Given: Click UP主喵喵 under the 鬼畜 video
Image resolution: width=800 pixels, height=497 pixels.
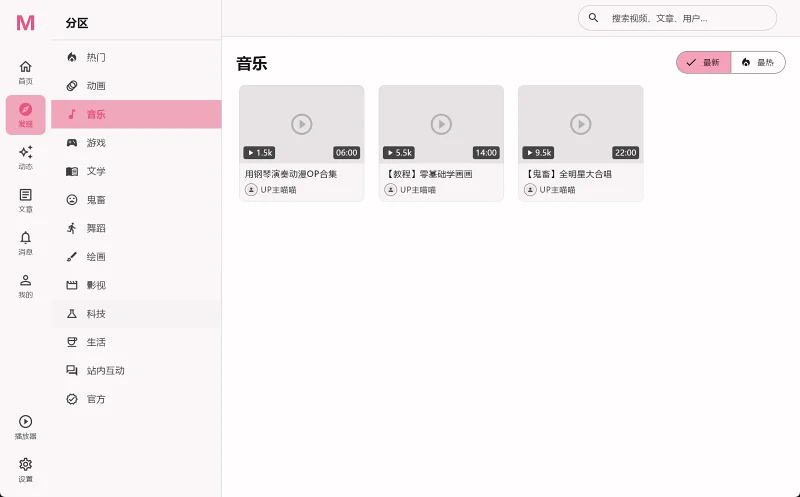Looking at the screenshot, I should tap(557, 190).
